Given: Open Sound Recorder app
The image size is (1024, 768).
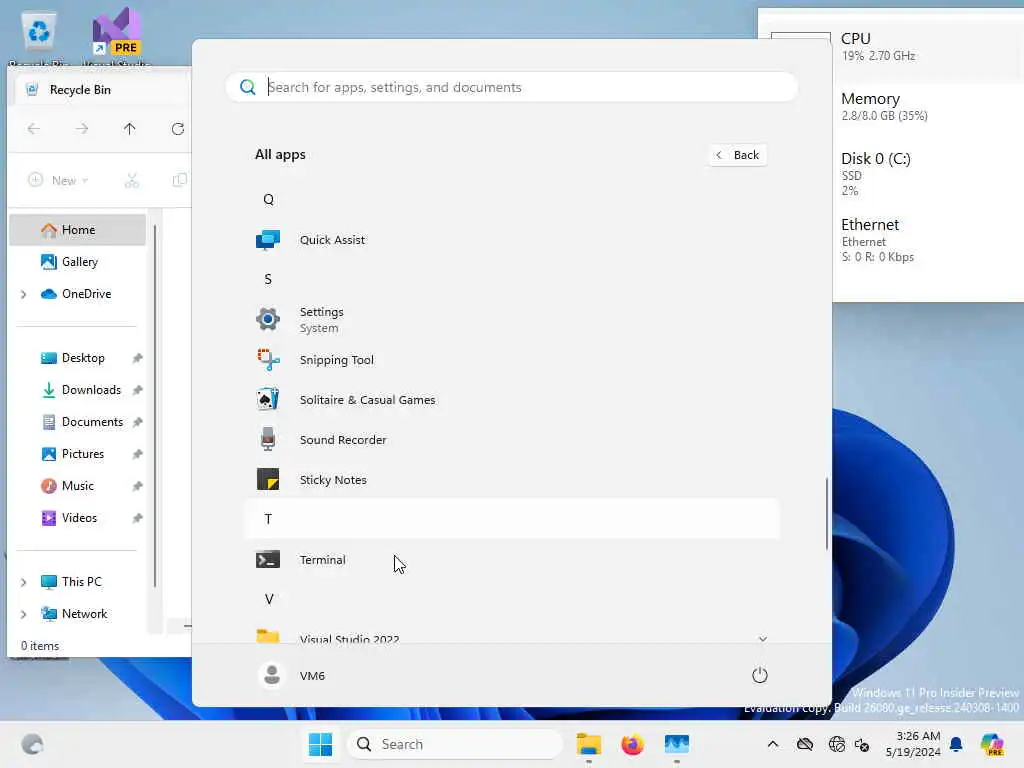Looking at the screenshot, I should (512, 440).
